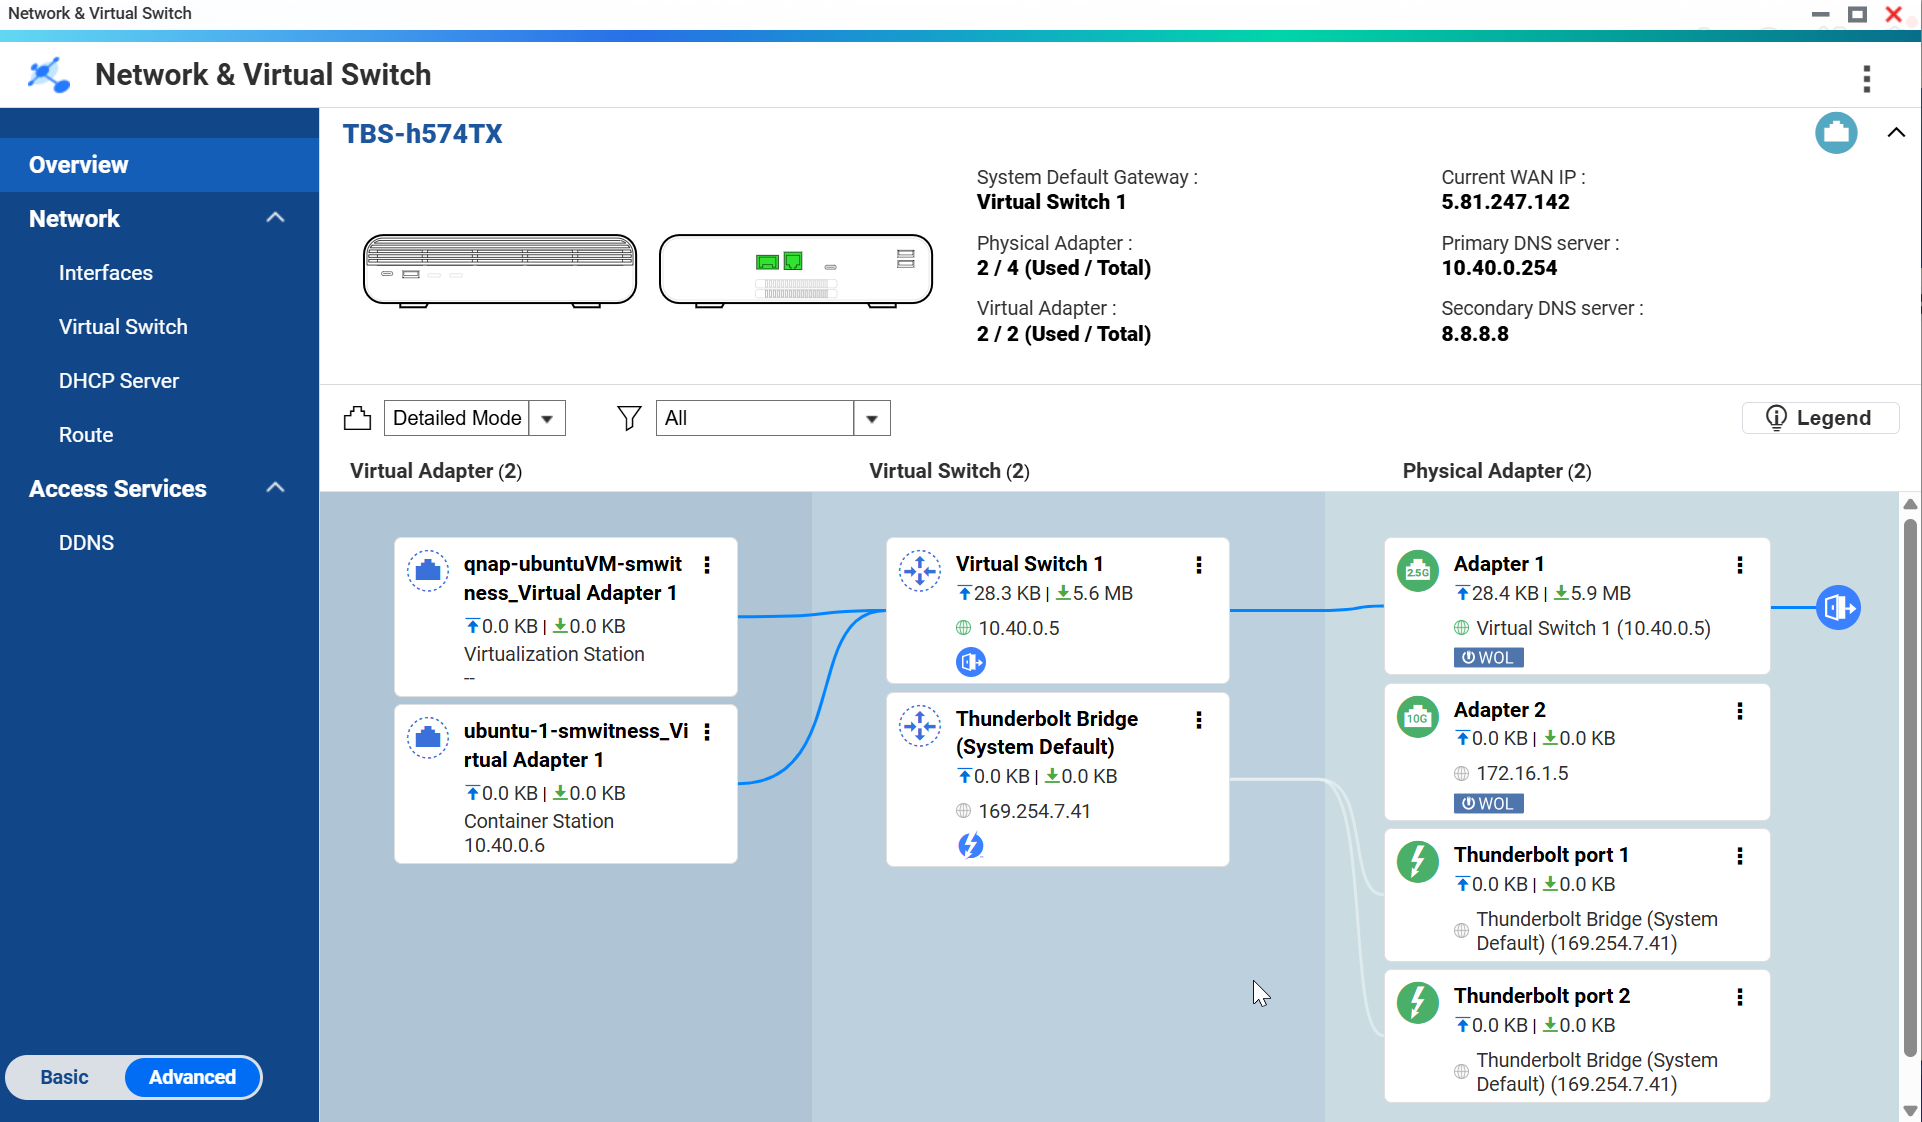Click the NAS rear panel thumbnail
1922x1122 pixels.
tap(796, 270)
